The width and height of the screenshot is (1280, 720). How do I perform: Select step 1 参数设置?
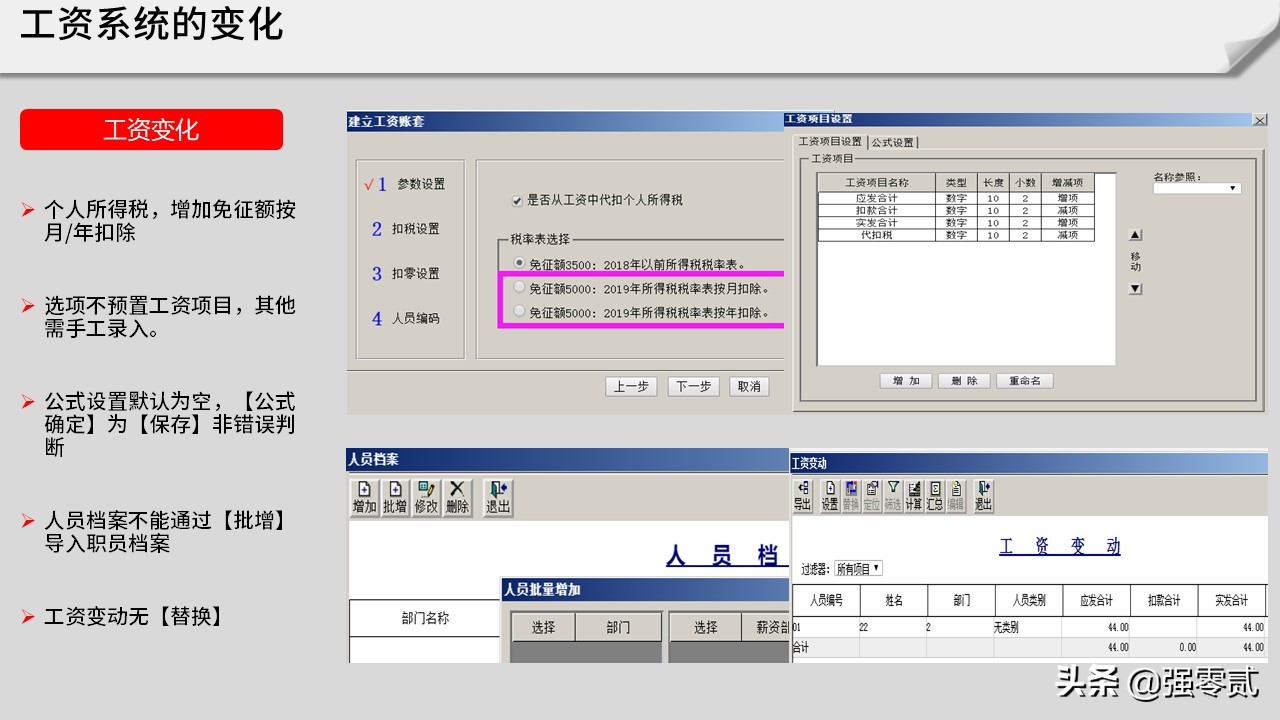coord(406,184)
